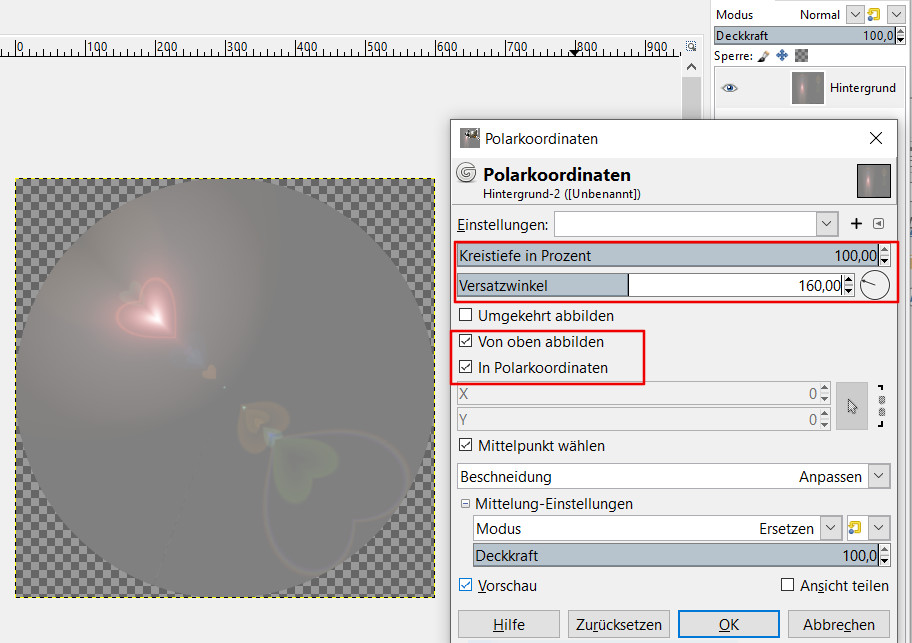Image resolution: width=912 pixels, height=643 pixels.
Task: Click the layer Deckkraft slider in layers panel
Action: [x=804, y=35]
